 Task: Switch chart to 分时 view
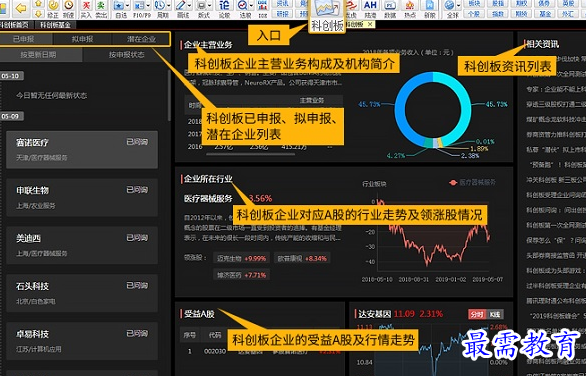click(x=476, y=314)
